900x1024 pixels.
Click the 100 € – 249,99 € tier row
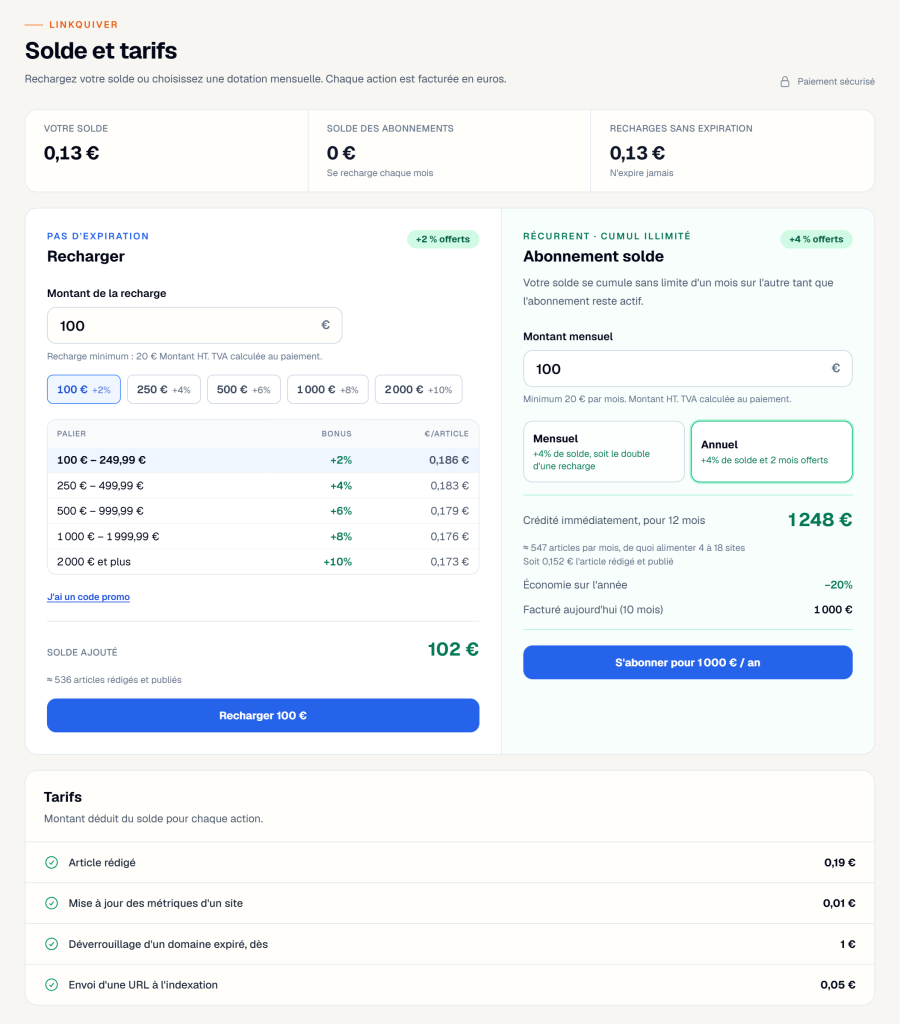pyautogui.click(x=263, y=460)
